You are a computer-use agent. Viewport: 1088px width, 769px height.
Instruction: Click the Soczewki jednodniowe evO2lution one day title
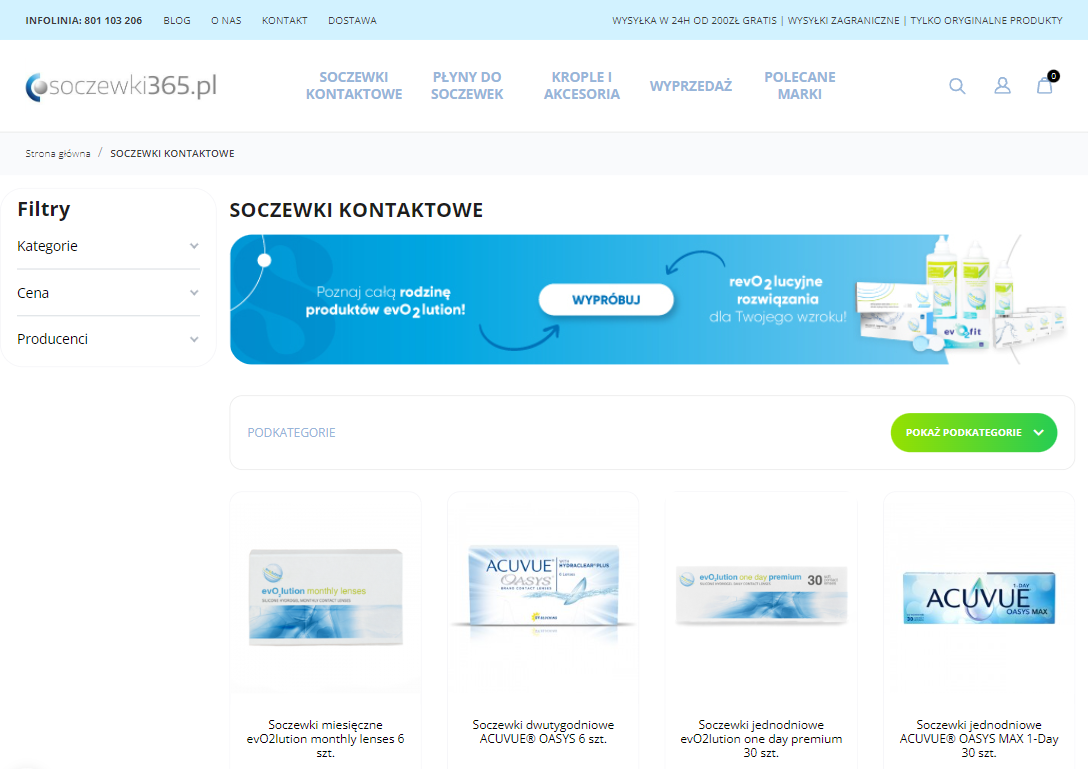pyautogui.click(x=761, y=738)
